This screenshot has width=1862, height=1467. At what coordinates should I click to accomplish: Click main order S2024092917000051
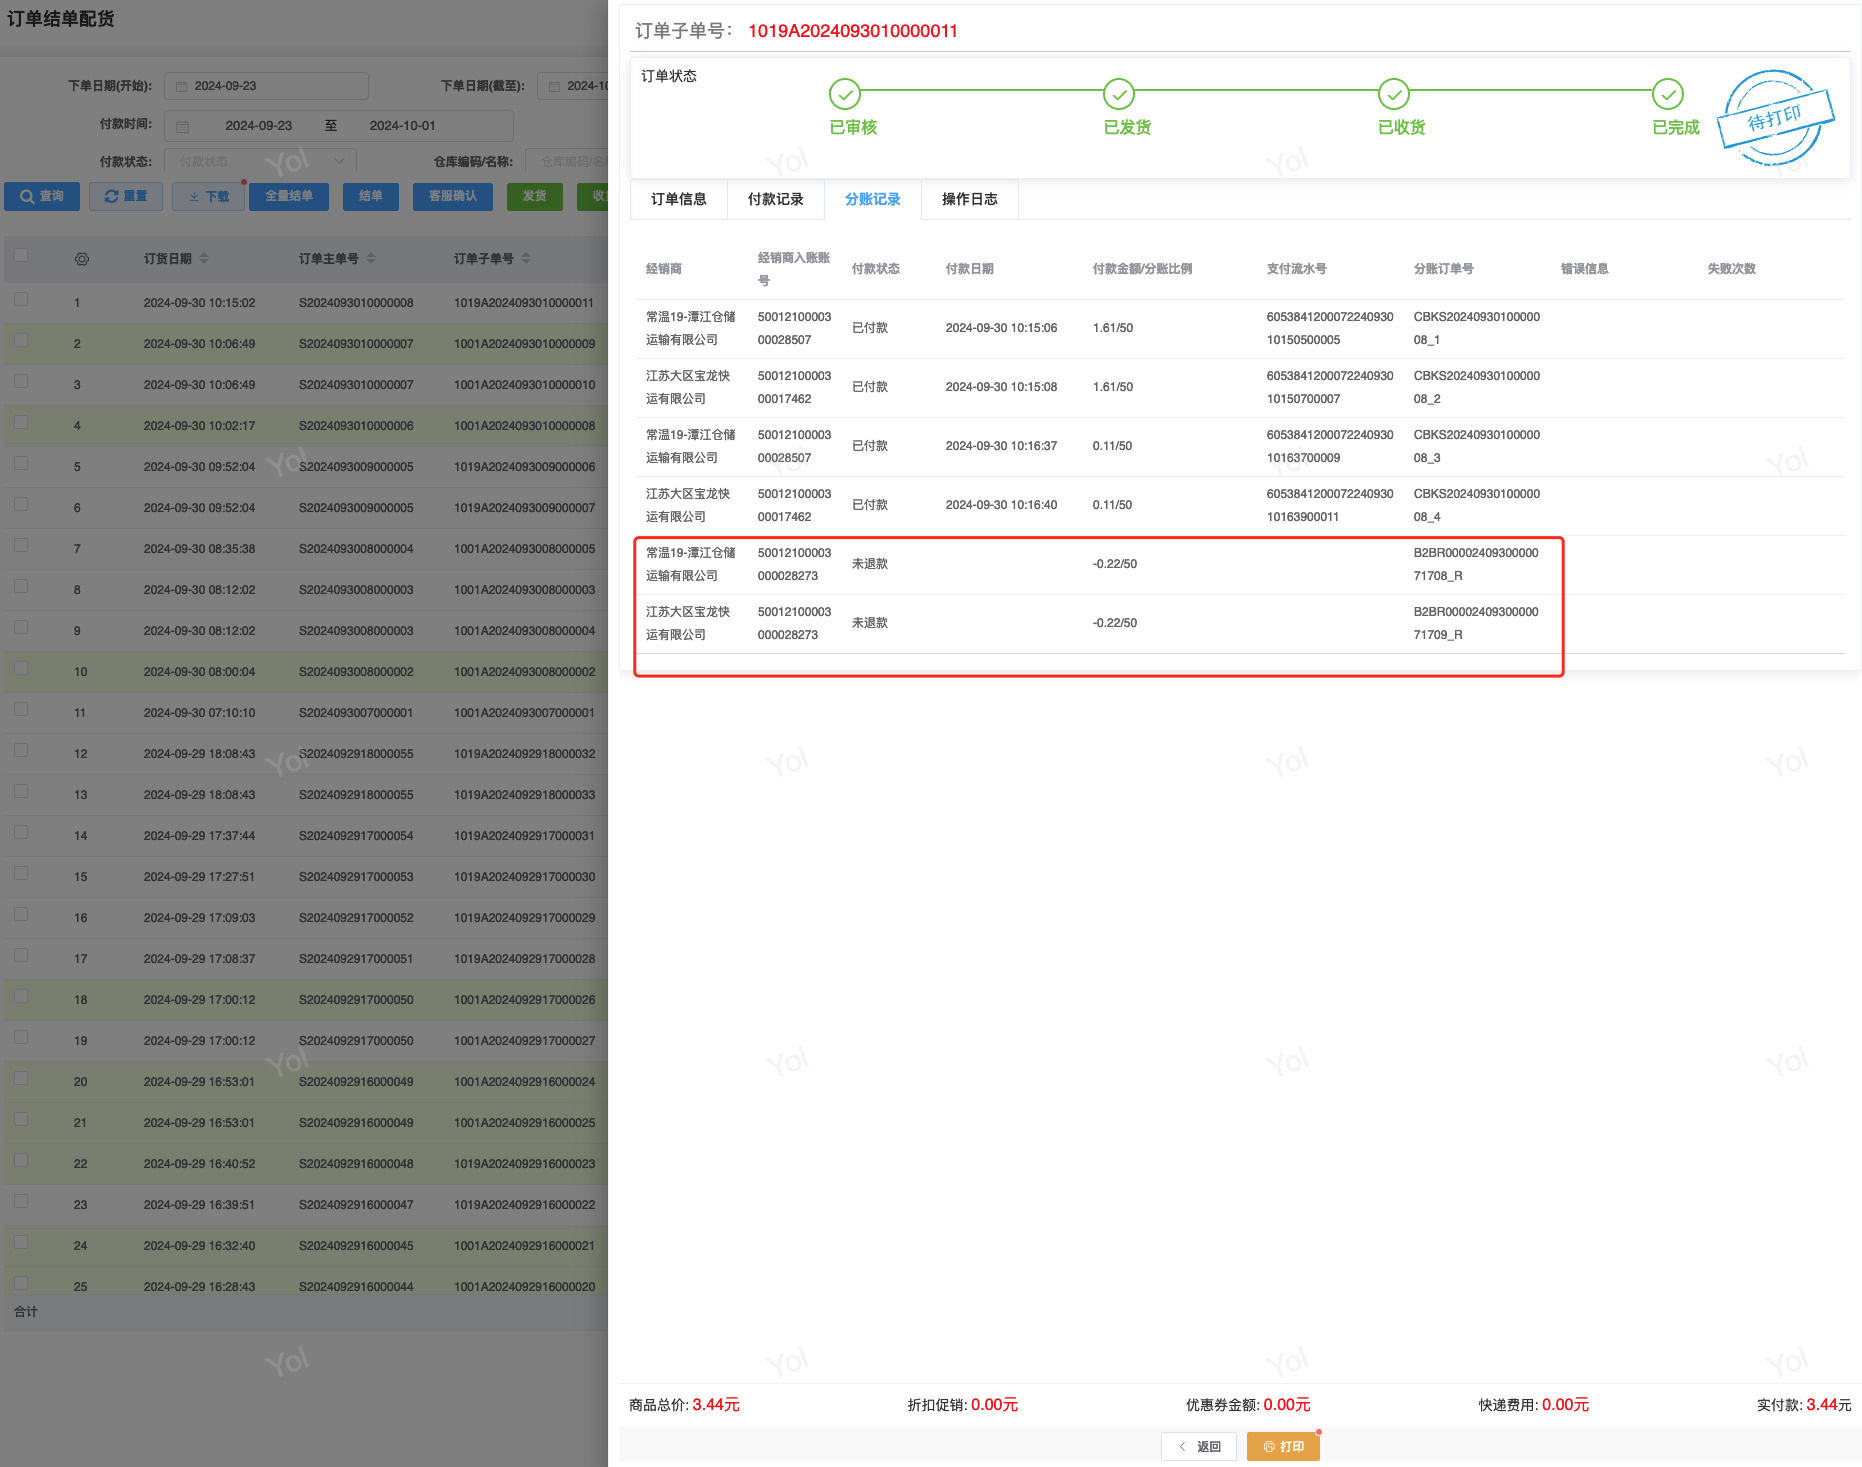point(356,959)
